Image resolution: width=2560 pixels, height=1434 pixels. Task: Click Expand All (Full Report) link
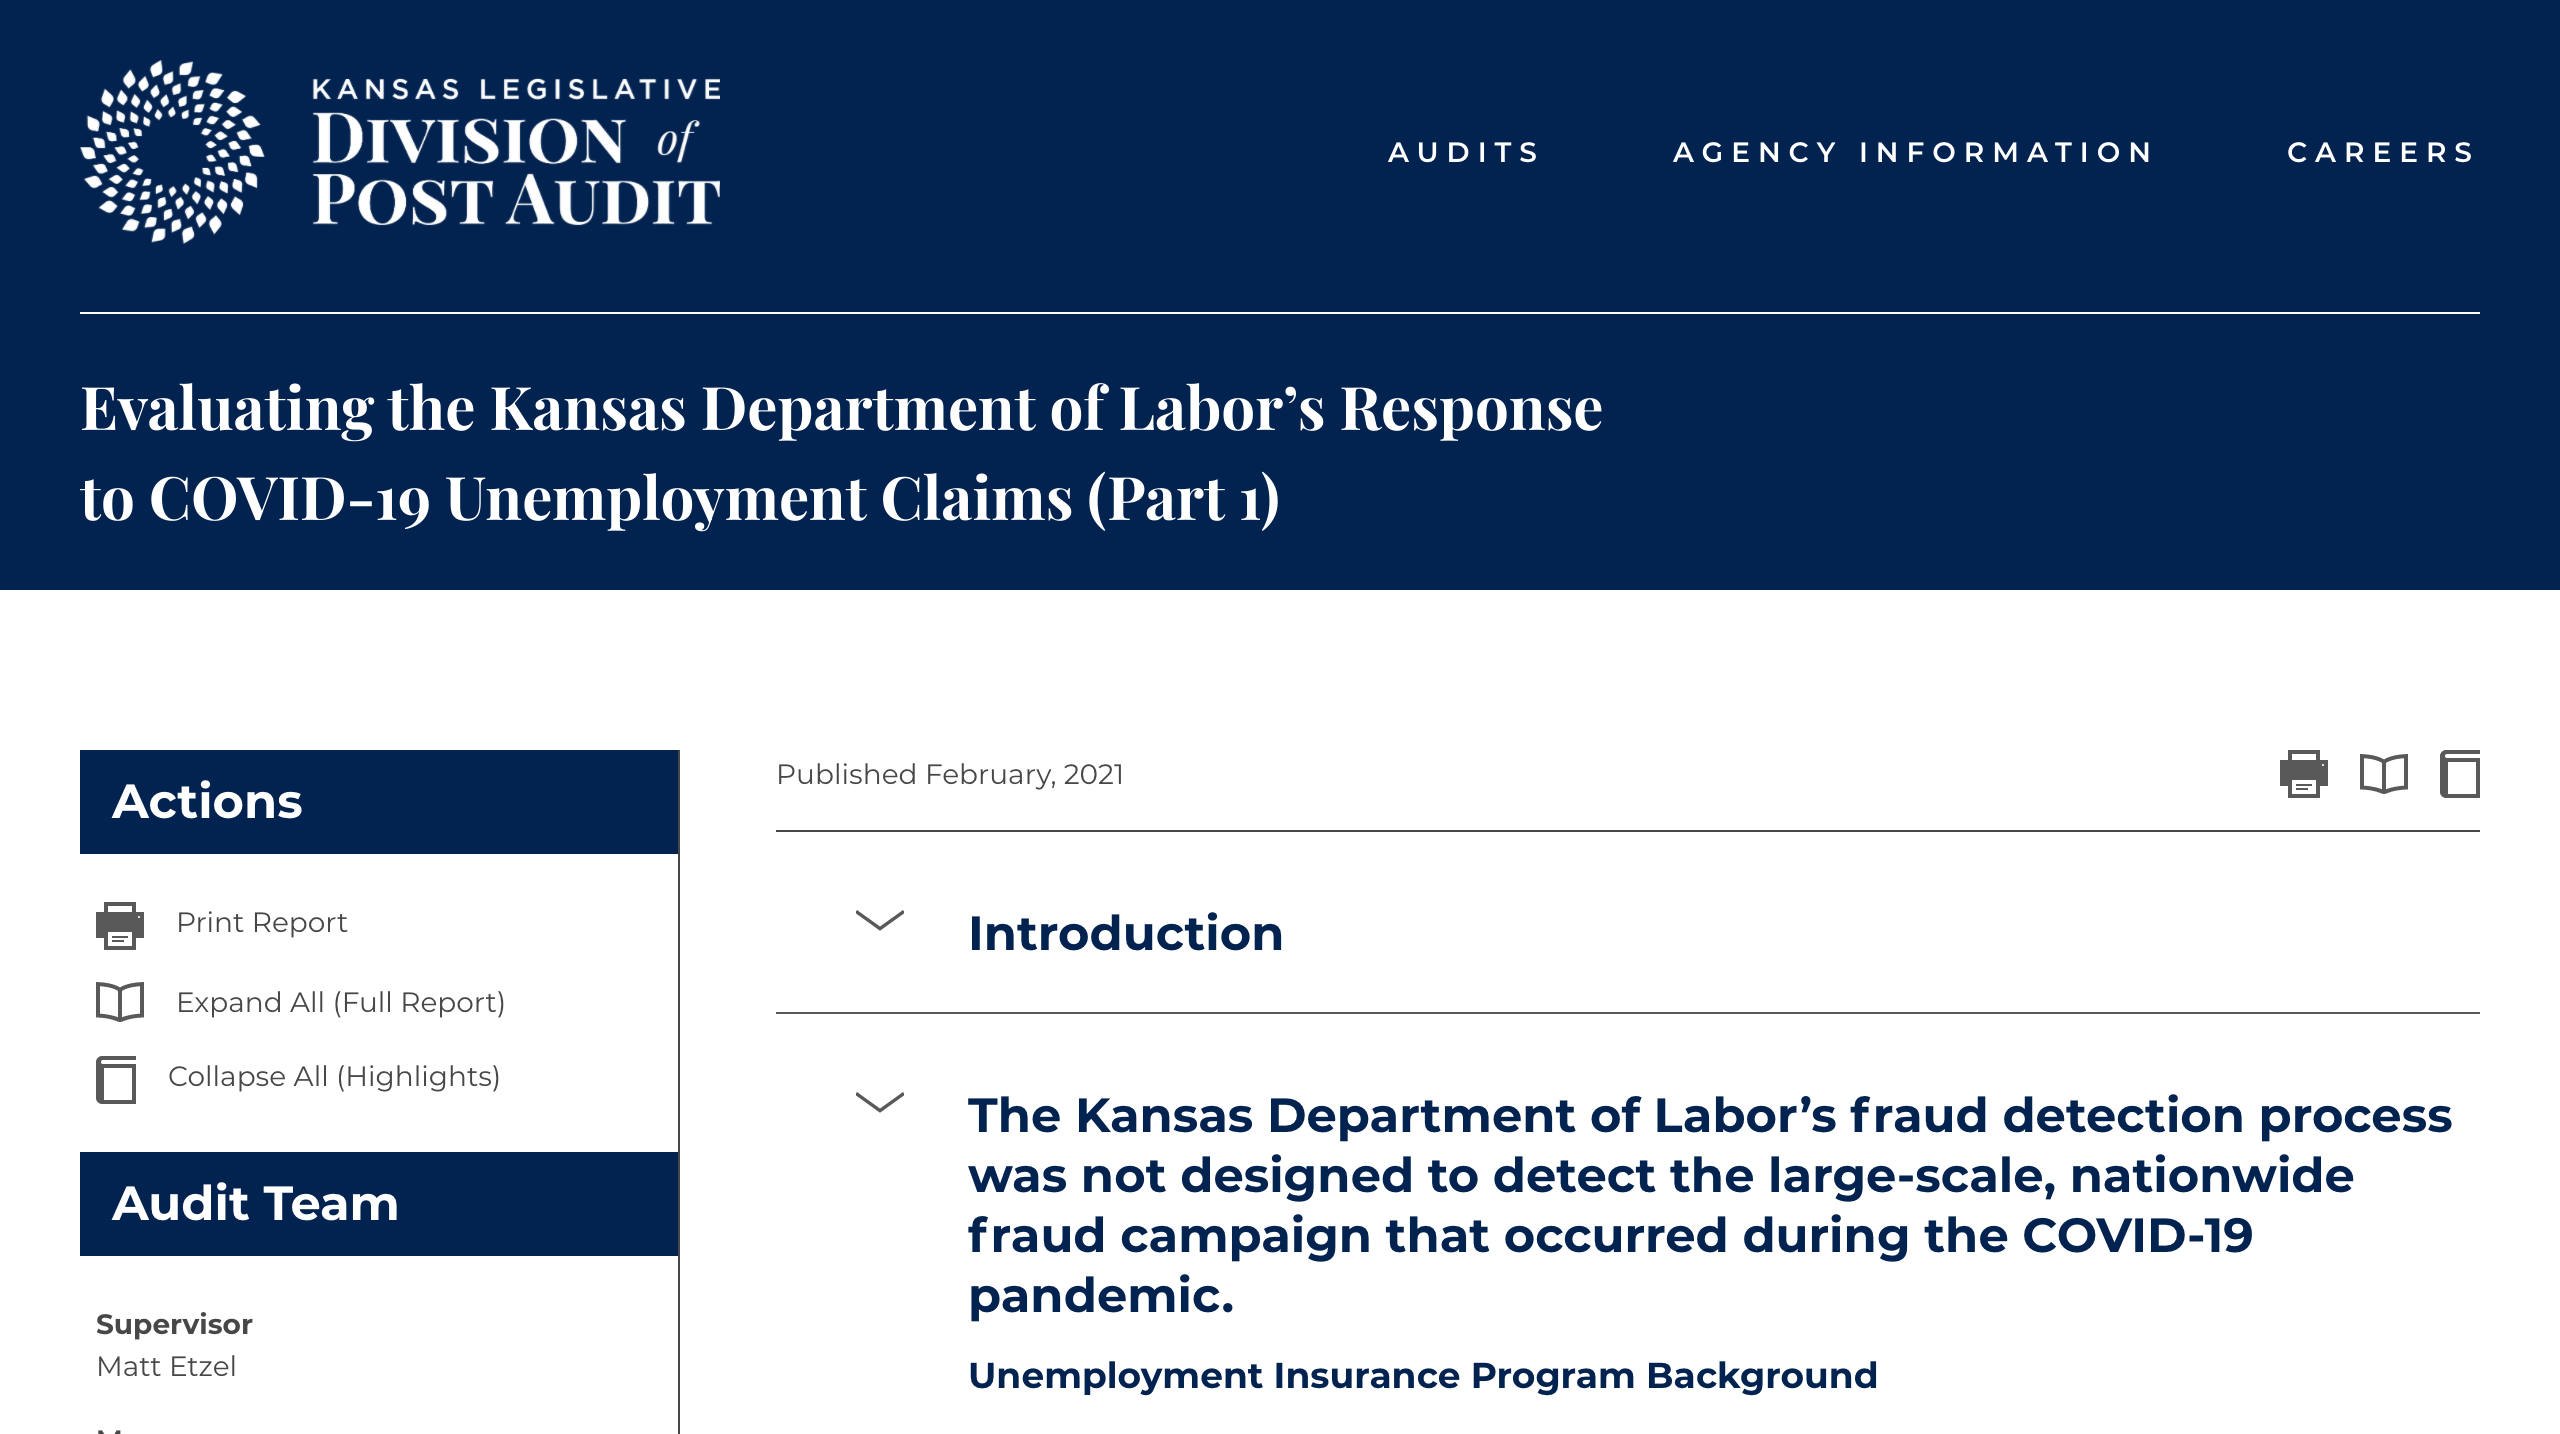[340, 1002]
